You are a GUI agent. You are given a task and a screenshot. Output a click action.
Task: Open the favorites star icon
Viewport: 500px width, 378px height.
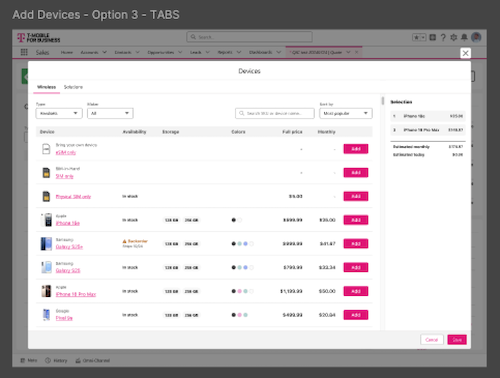click(416, 37)
